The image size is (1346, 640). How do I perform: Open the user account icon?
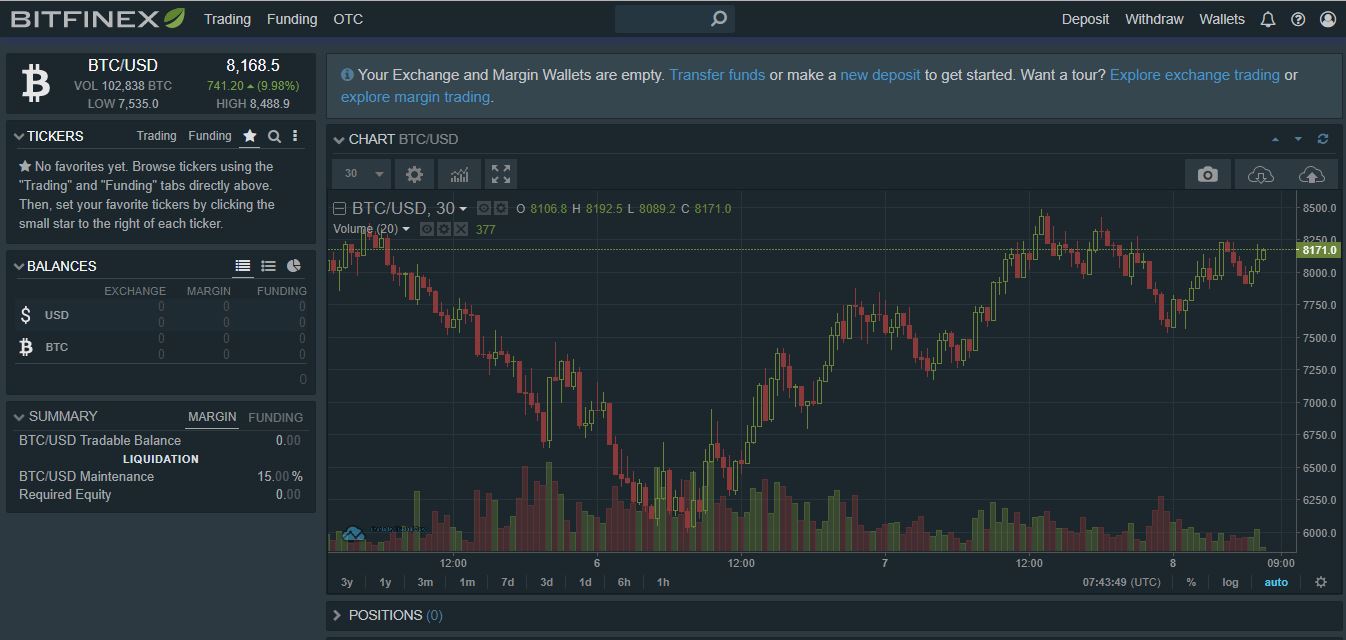tap(1328, 19)
